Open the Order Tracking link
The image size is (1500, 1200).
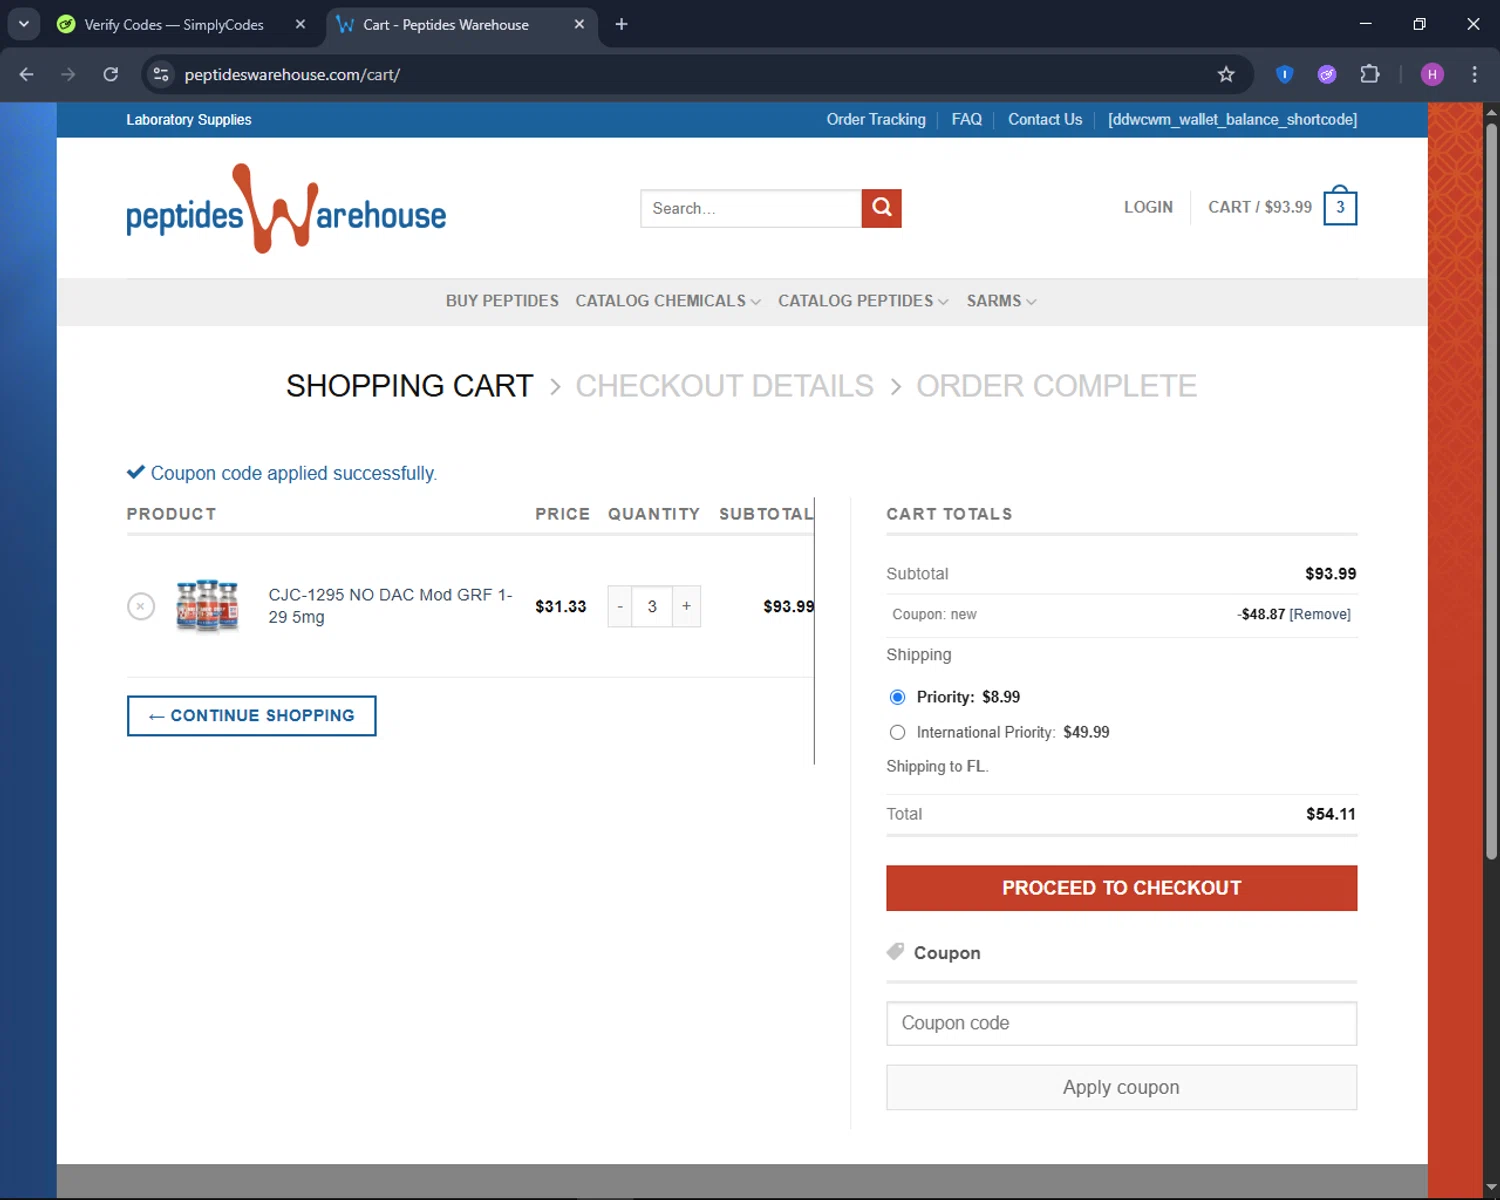pyautogui.click(x=876, y=119)
